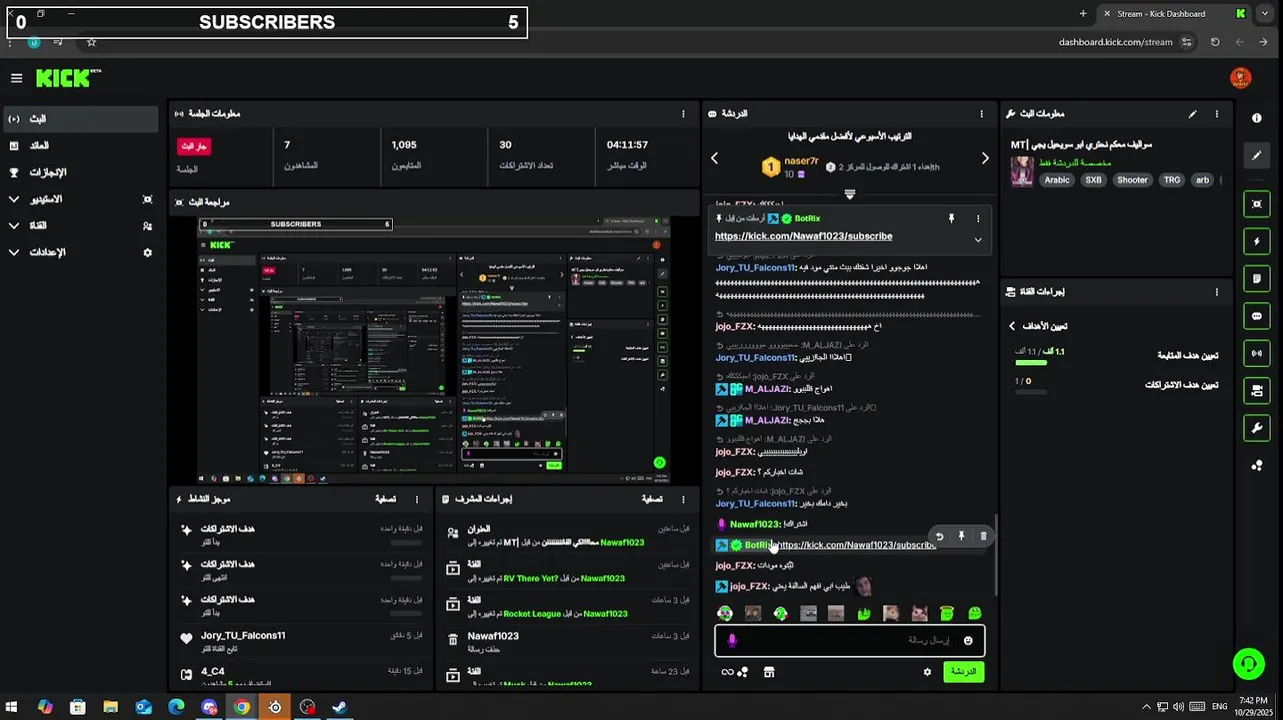This screenshot has height=720, width=1283.
Task: Reload the page in browser toolbar
Action: pos(1215,42)
